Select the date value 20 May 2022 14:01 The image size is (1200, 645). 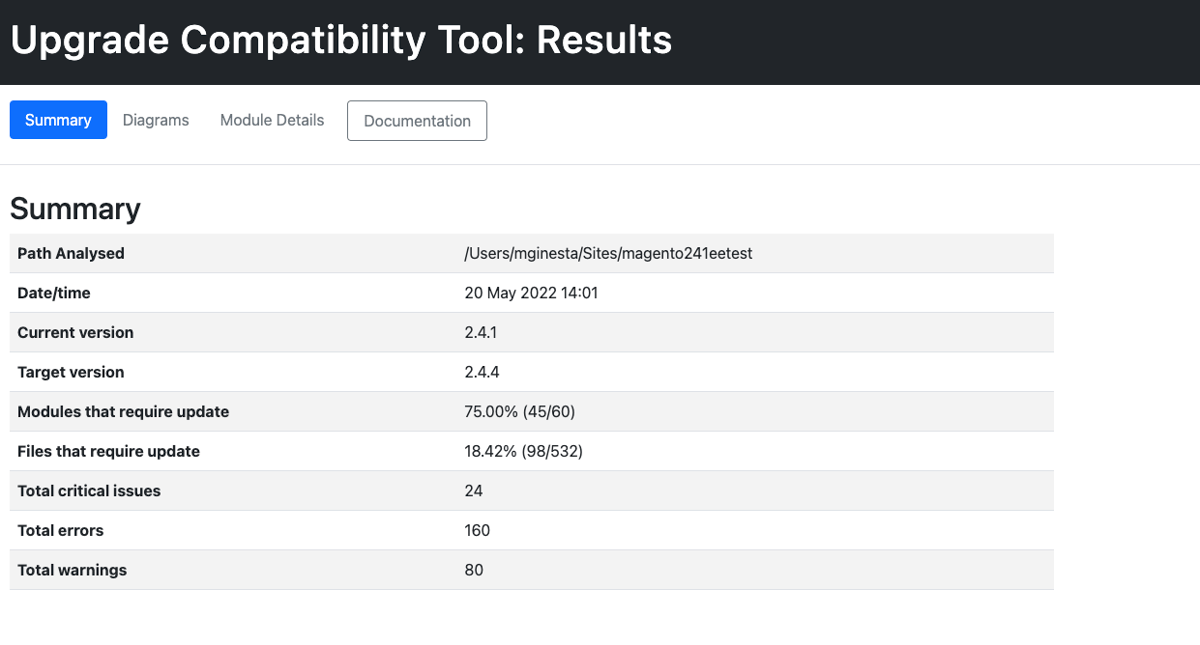click(532, 292)
